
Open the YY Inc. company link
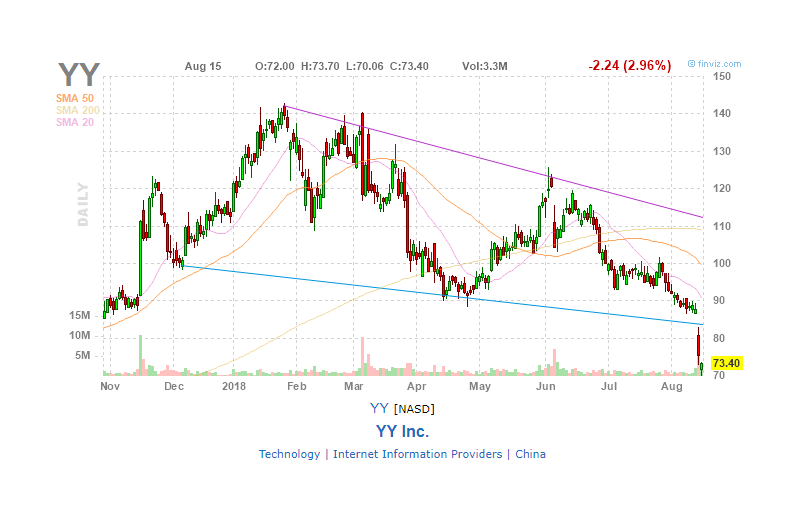click(x=403, y=431)
